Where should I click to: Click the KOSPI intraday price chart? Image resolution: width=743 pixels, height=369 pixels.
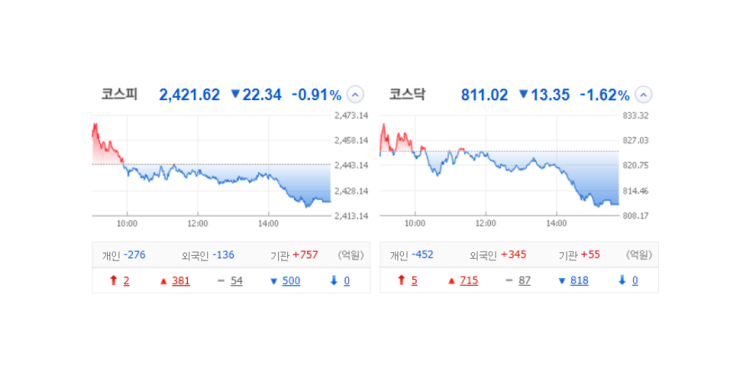211,165
